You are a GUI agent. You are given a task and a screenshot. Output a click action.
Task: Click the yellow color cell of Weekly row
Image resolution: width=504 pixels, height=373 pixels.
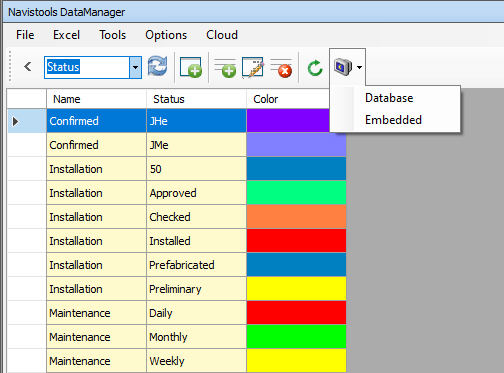point(296,361)
